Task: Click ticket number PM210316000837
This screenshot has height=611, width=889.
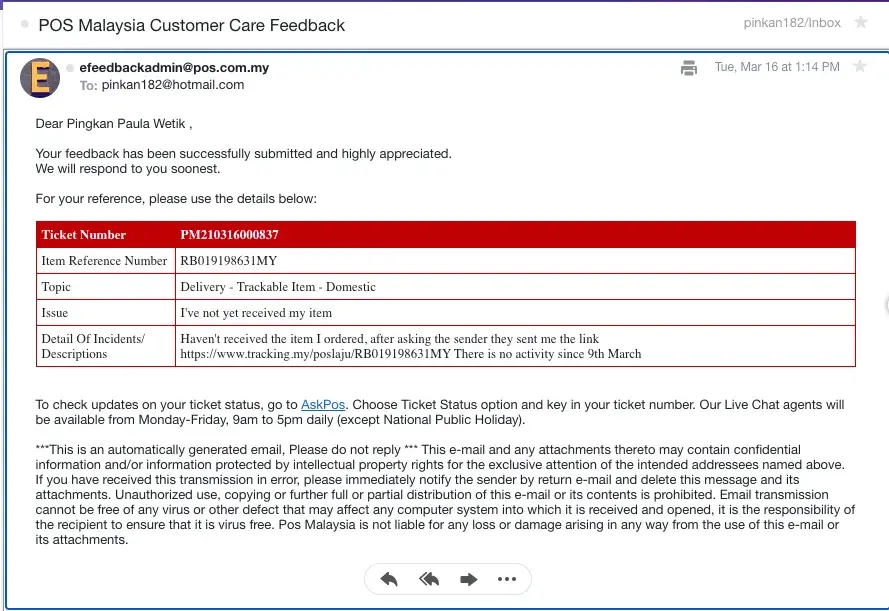Action: (x=229, y=235)
